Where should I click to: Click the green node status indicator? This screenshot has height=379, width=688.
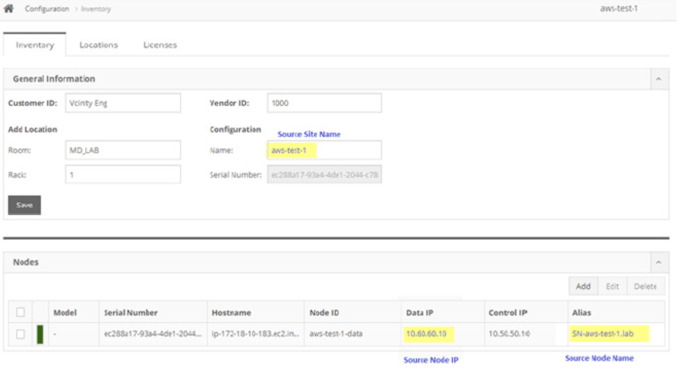click(x=40, y=334)
